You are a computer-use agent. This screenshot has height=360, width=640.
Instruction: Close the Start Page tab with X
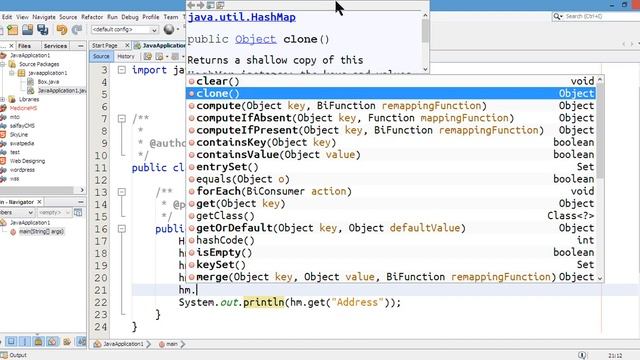click(x=127, y=45)
